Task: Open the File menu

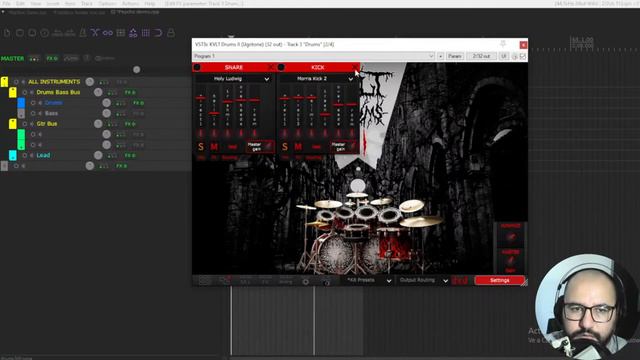Action: click(x=7, y=4)
